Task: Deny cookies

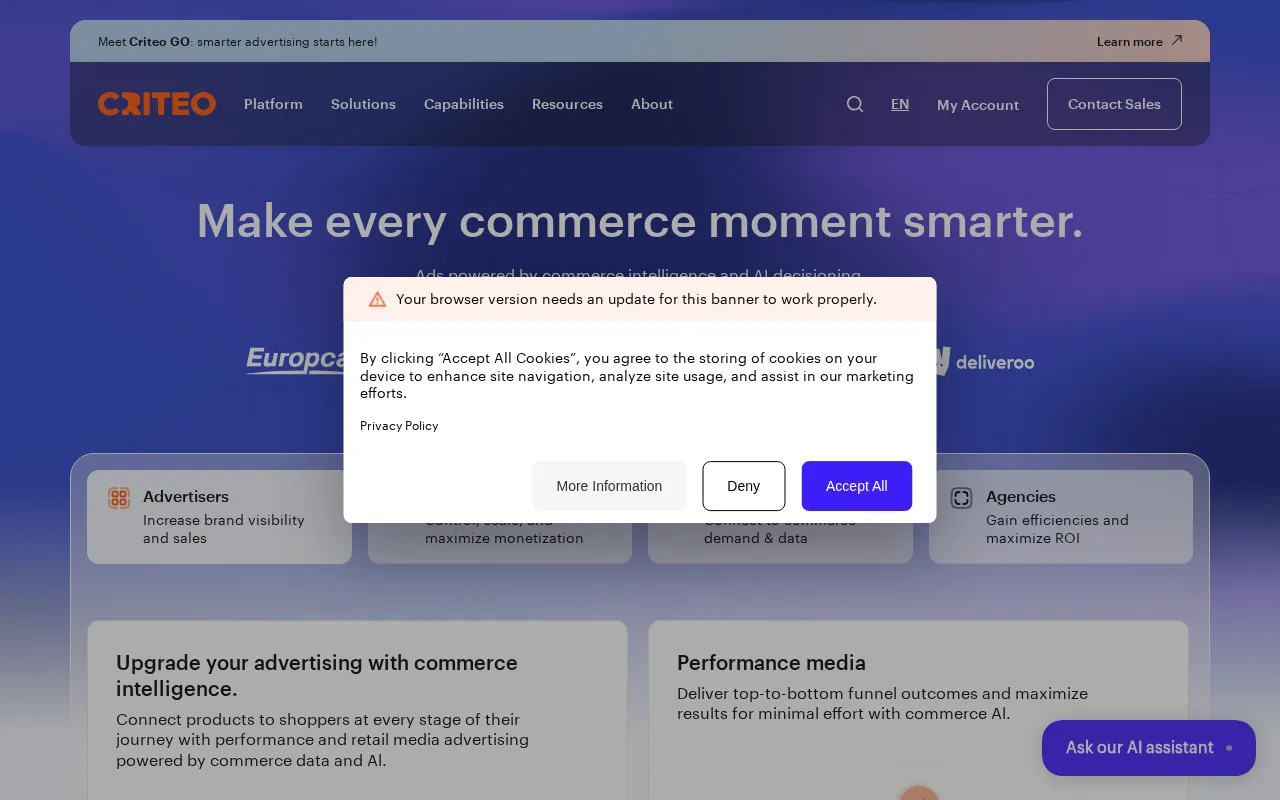Action: 744,486
